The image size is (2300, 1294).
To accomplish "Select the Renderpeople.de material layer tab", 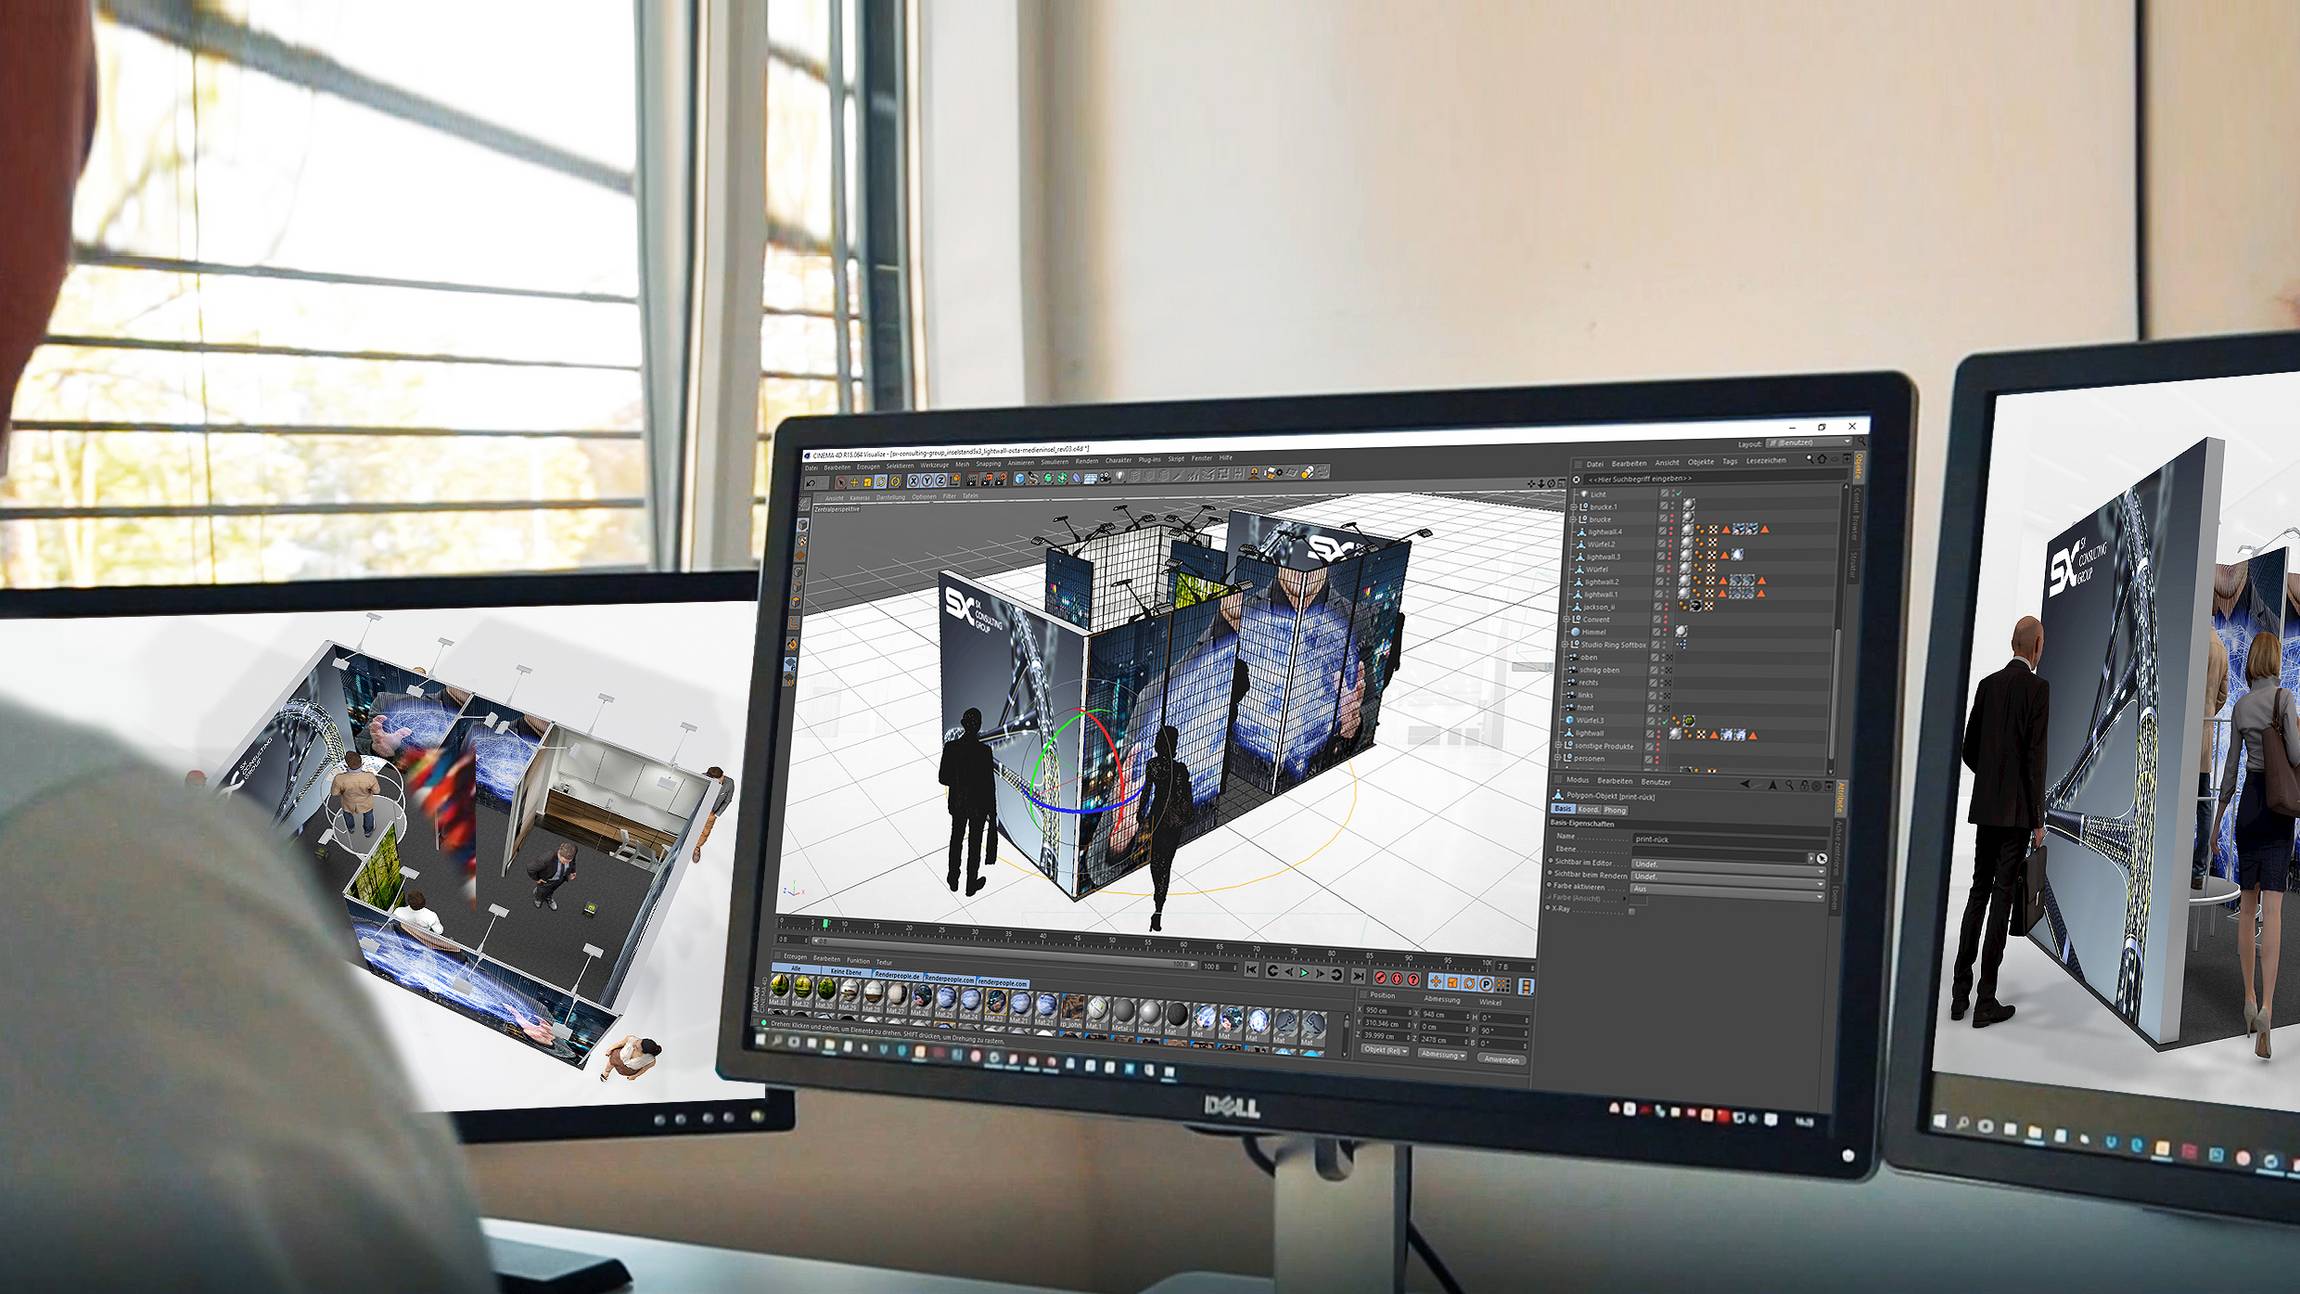I will (x=897, y=975).
